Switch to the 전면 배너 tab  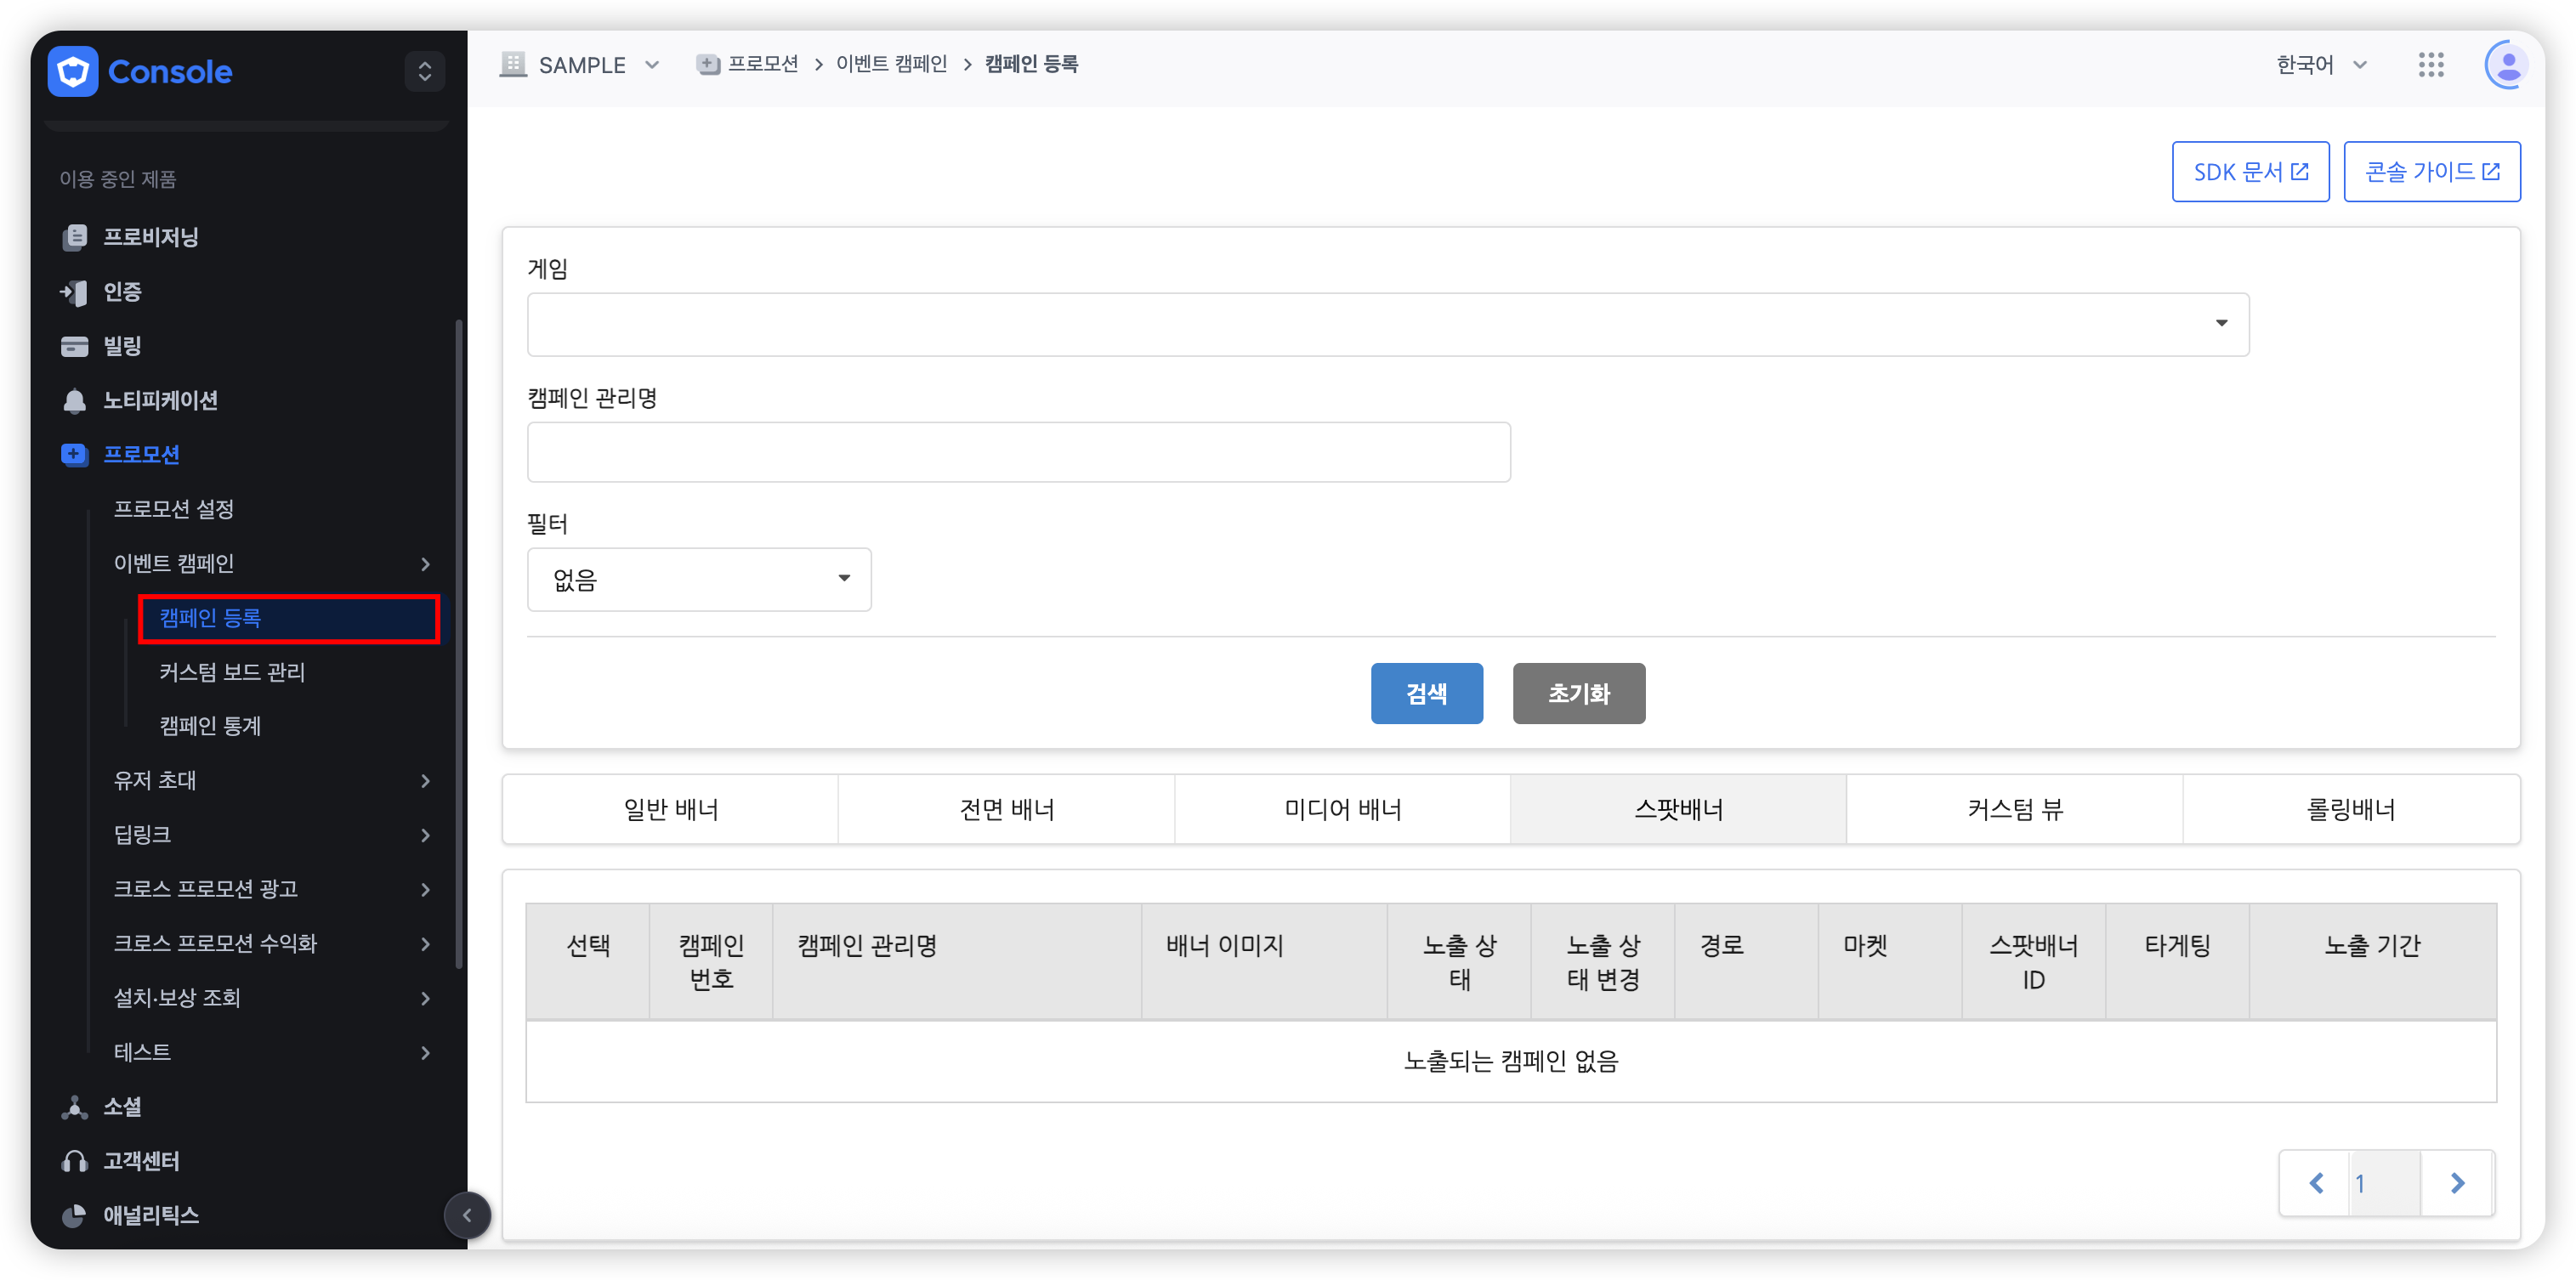1007,809
